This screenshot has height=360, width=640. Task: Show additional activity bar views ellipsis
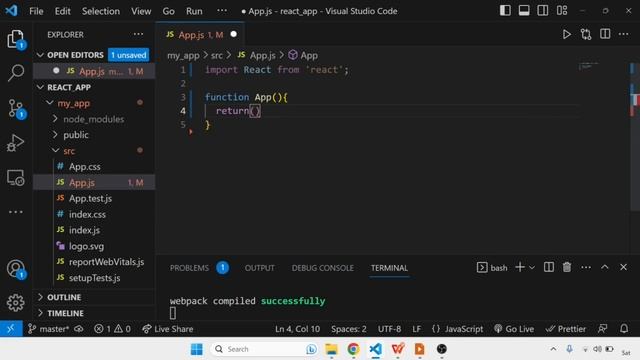click(16, 212)
